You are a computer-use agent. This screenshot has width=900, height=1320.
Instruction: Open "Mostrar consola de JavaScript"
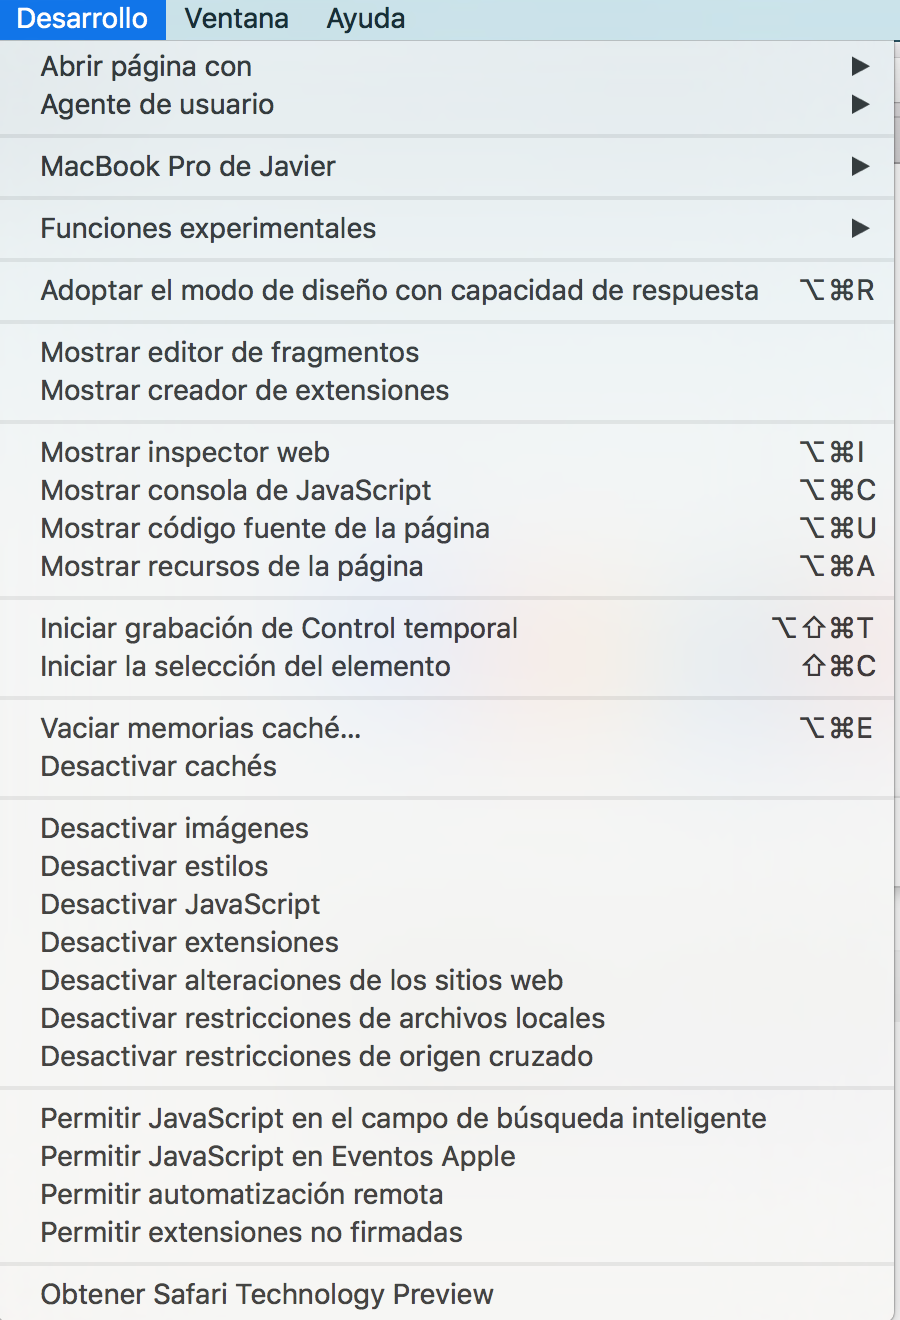[x=235, y=490]
